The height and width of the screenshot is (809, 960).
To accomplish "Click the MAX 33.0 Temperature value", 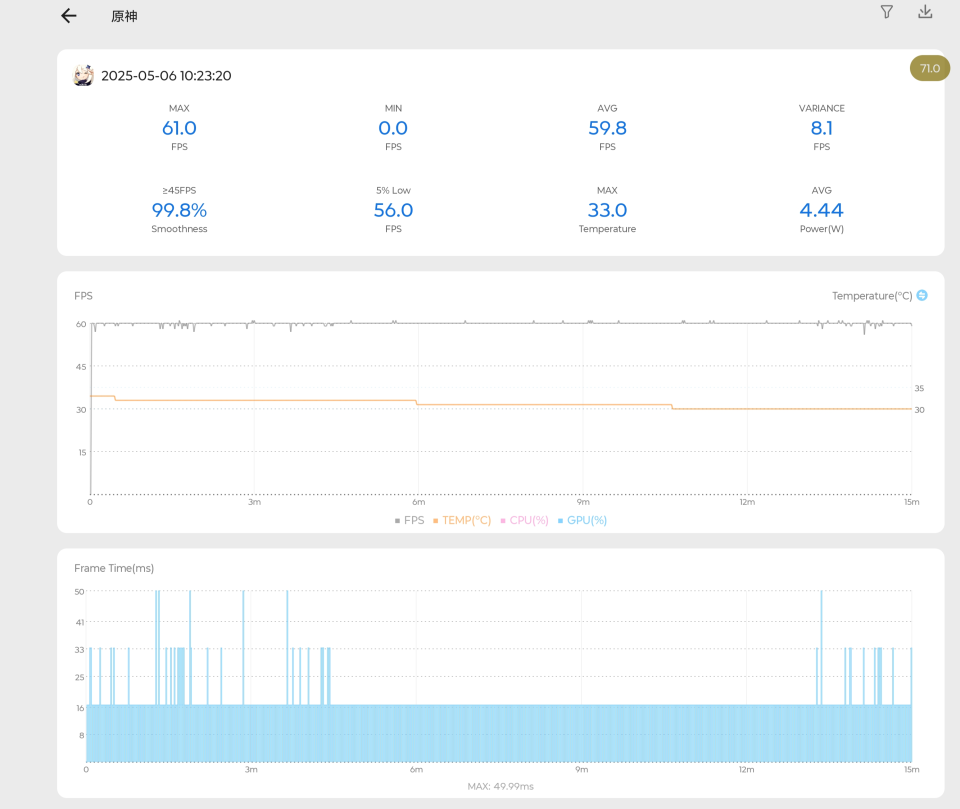I will click(x=607, y=210).
